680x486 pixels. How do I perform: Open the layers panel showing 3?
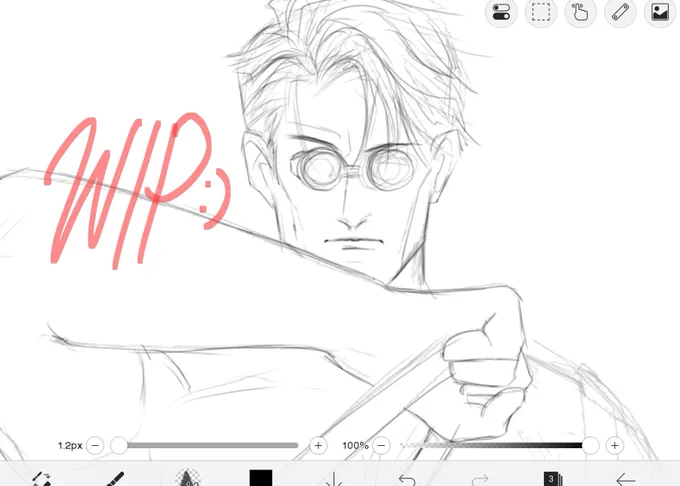click(x=552, y=479)
